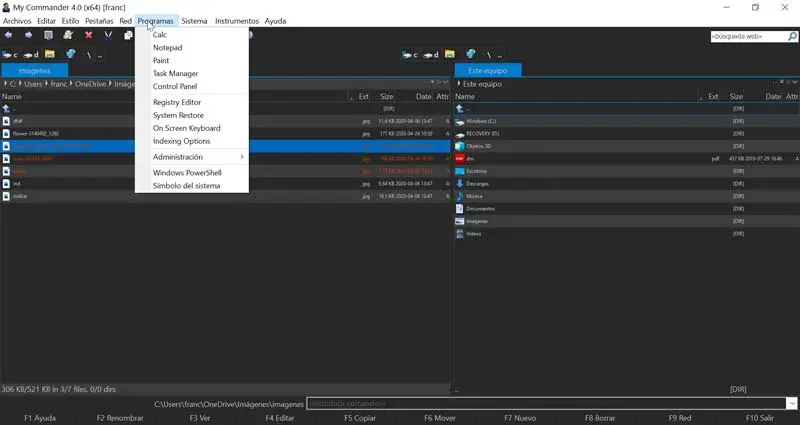
Task: Select the RECOVERY (D:) drive row
Action: 627,134
